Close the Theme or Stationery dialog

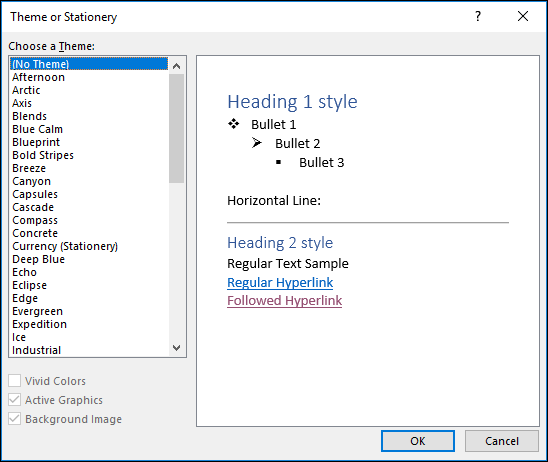523,16
